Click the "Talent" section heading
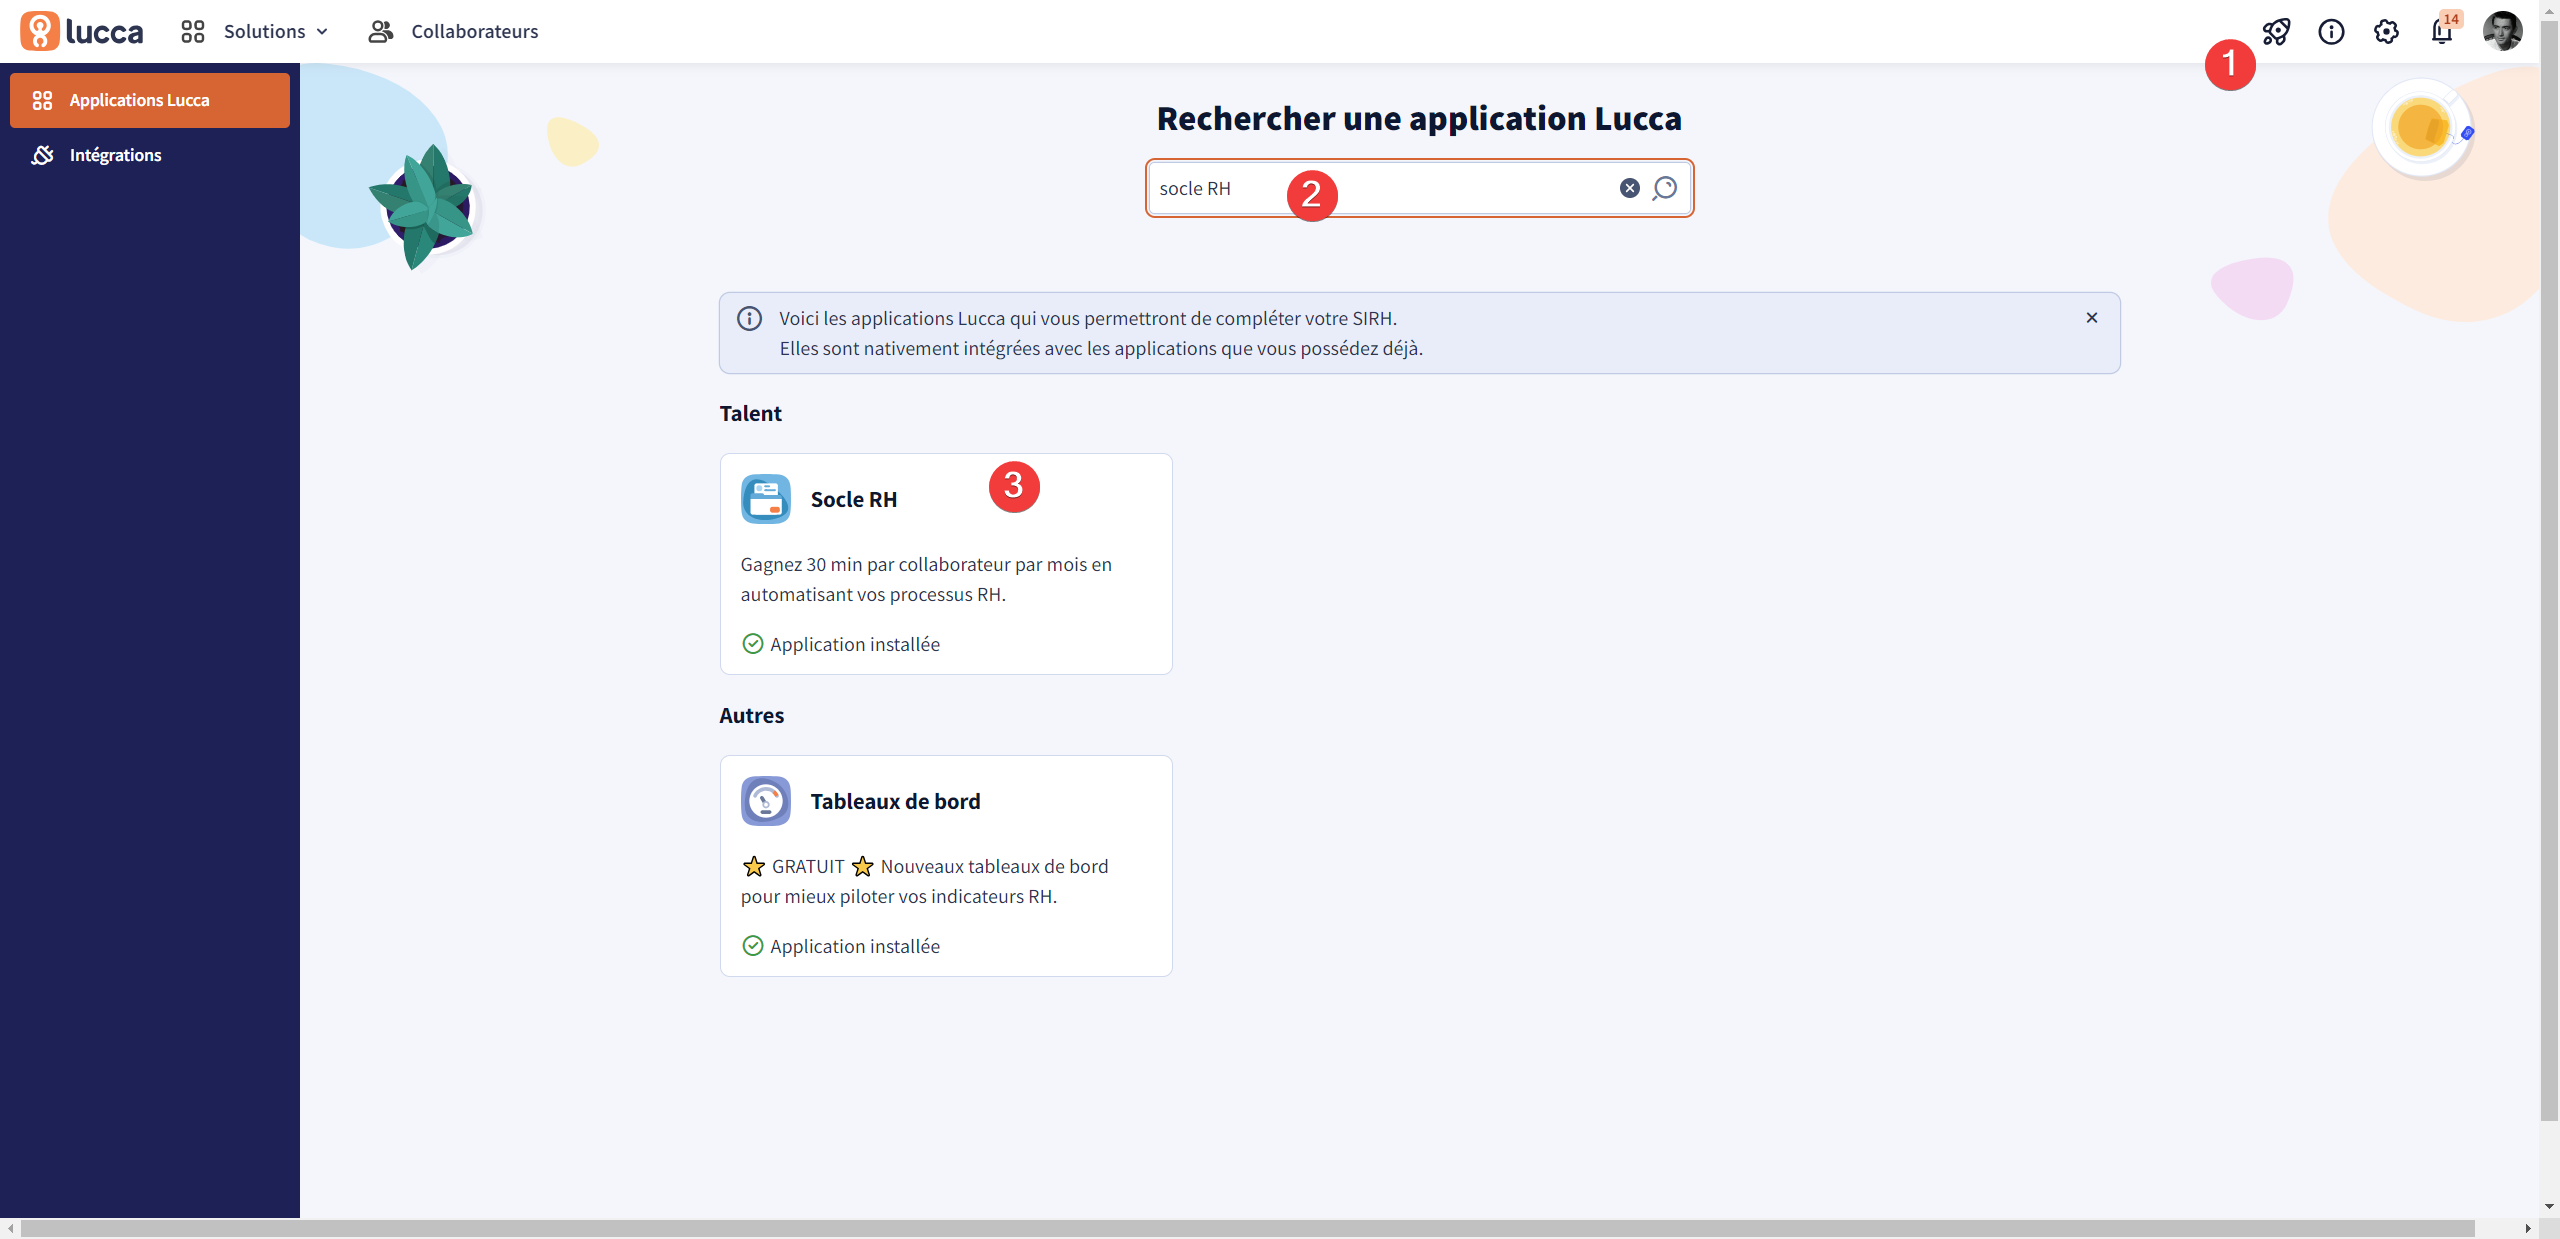Viewport: 2560px width, 1239px height. [750, 413]
